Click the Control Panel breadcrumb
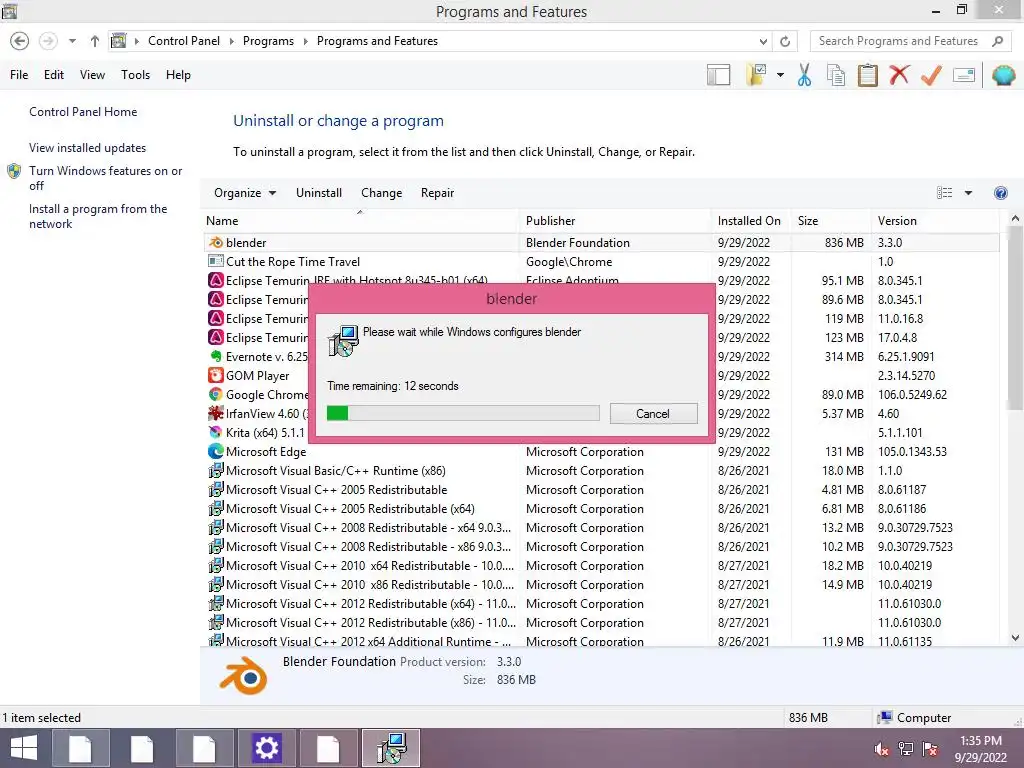The image size is (1024, 768). (x=184, y=41)
